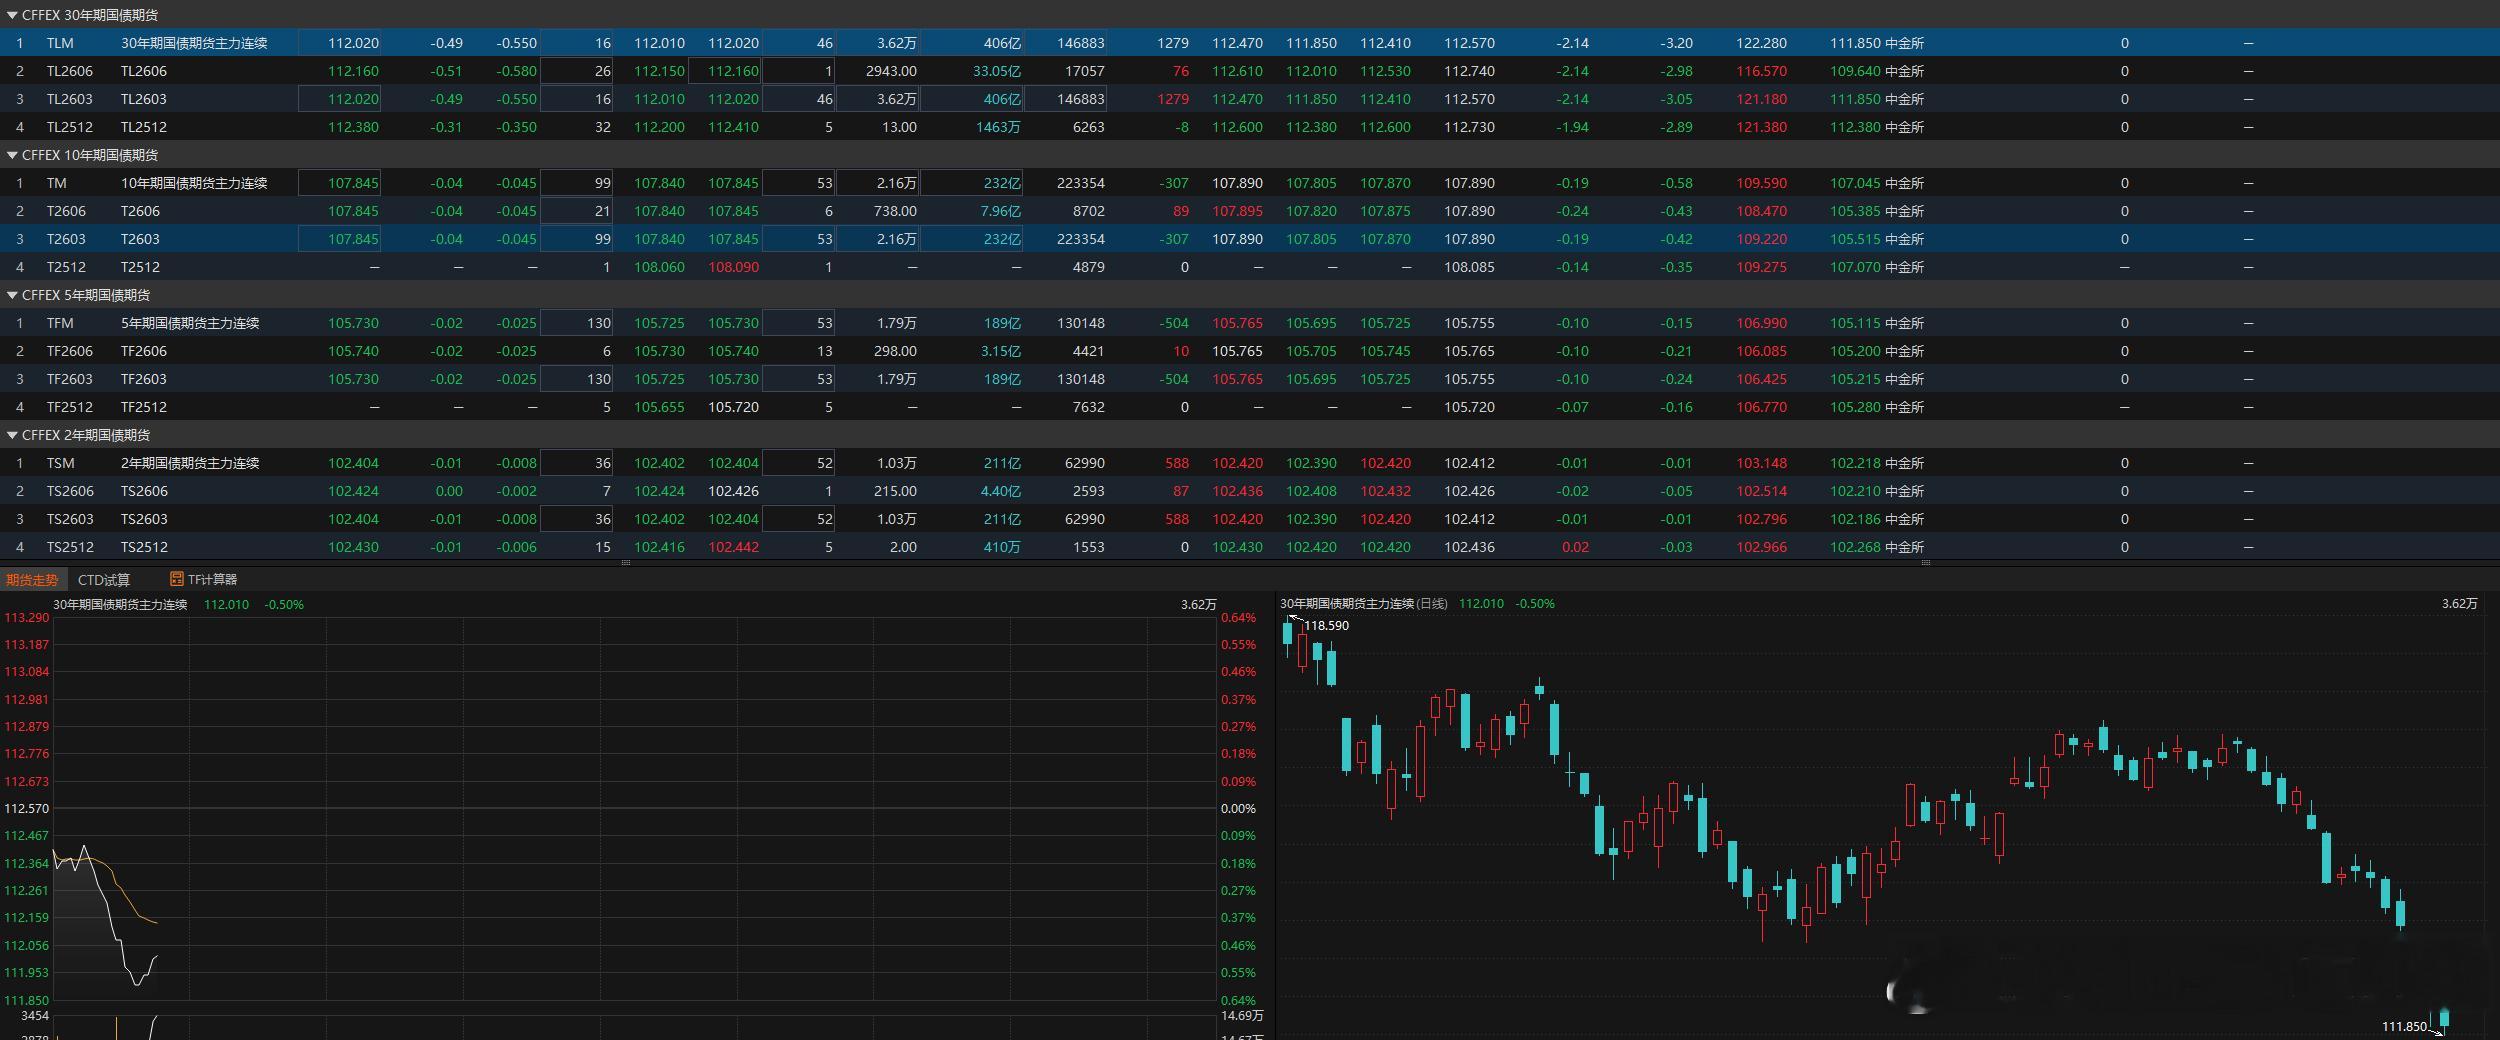Image resolution: width=2500 pixels, height=1040 pixels.
Task: Select 30年期国债期货主力连续 name in TLM row
Action: click(x=194, y=43)
